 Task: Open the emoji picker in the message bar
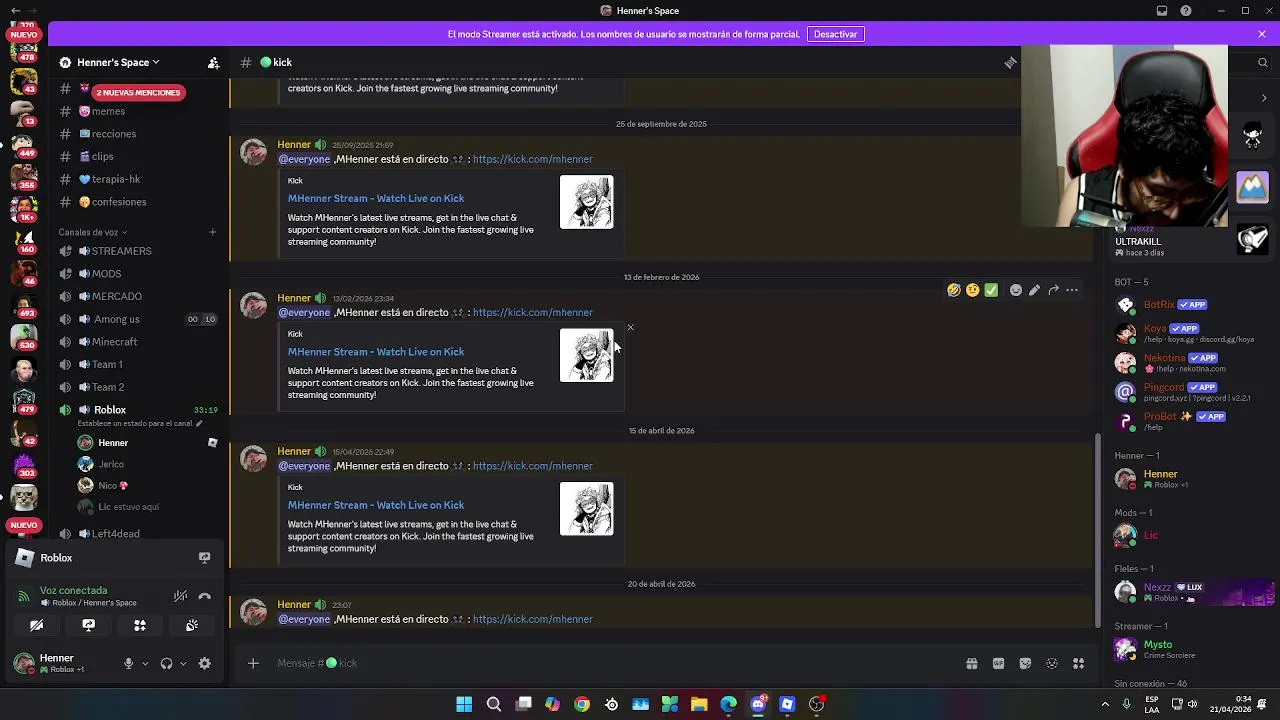1052,663
